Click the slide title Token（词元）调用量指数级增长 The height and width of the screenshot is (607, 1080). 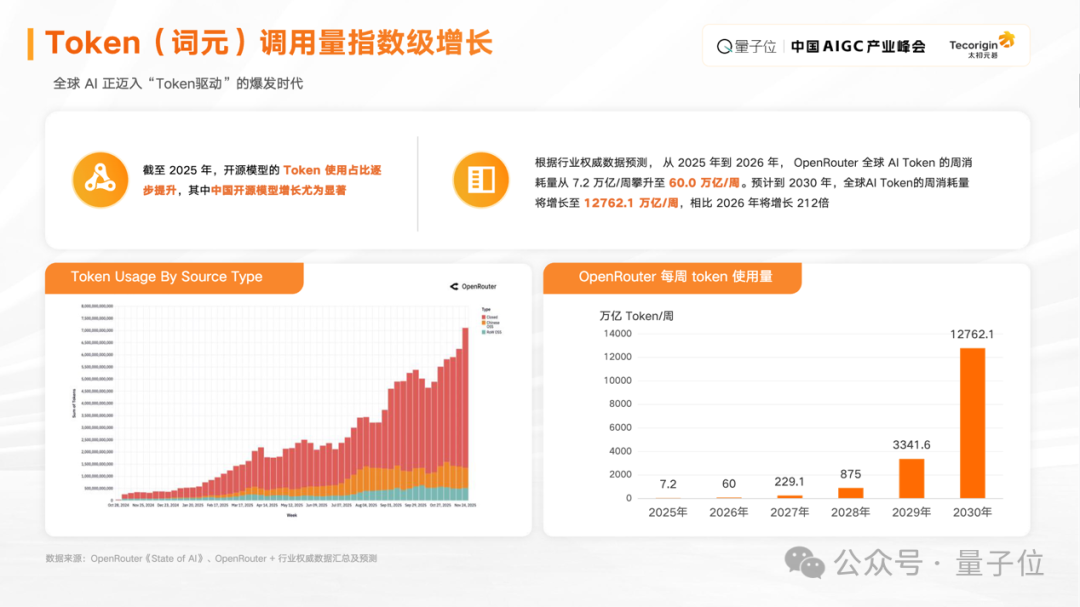tap(269, 43)
